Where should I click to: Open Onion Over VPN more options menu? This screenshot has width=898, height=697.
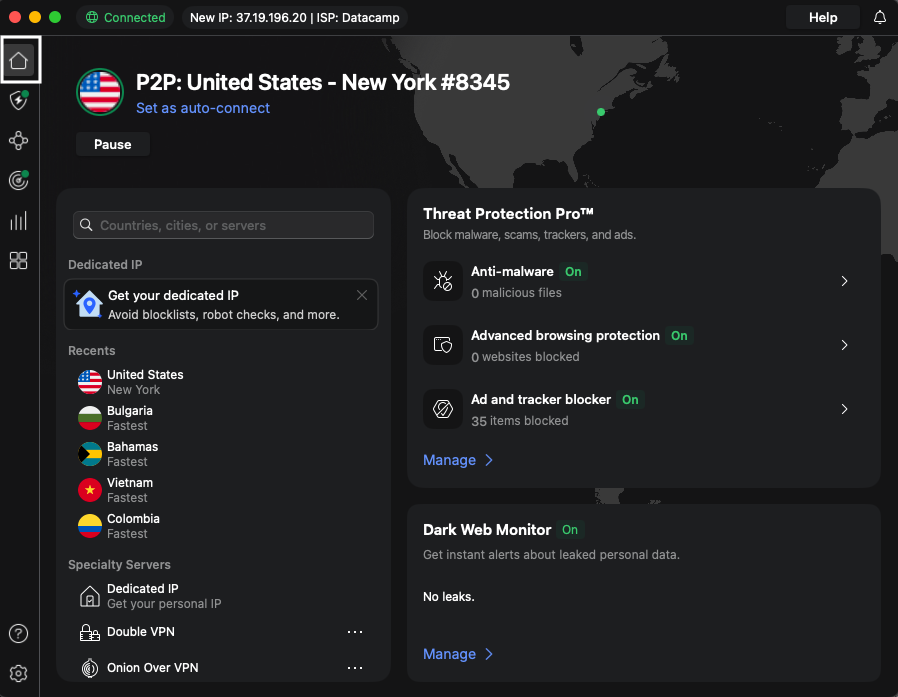tap(355, 668)
